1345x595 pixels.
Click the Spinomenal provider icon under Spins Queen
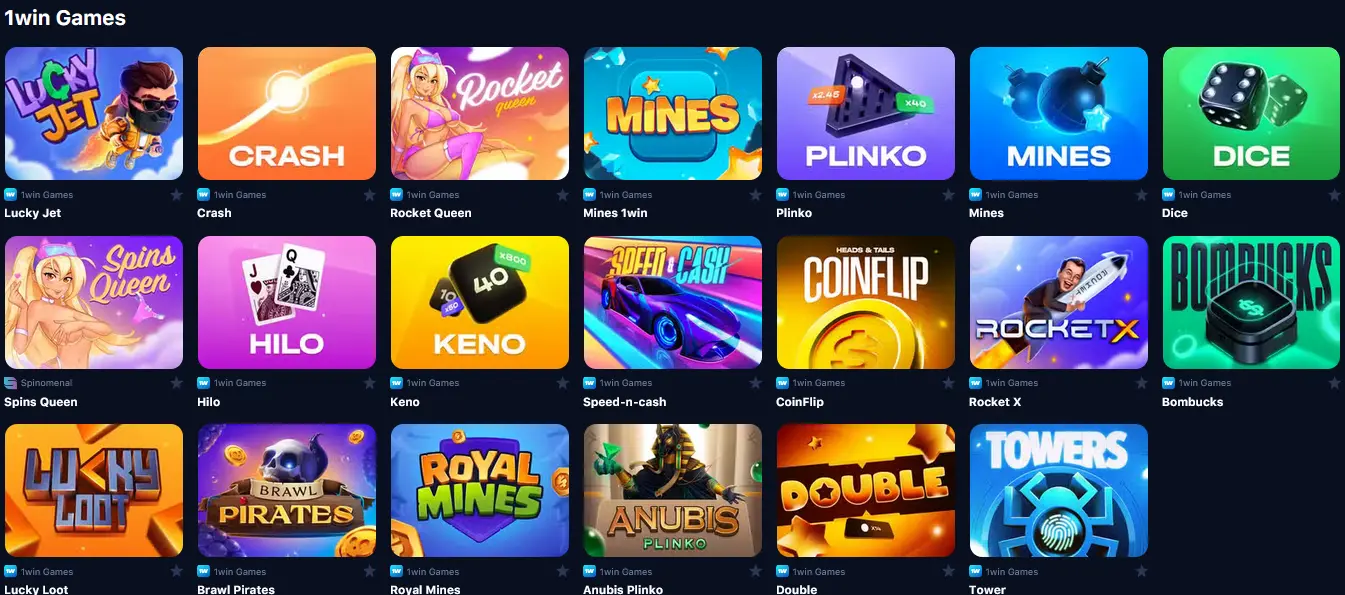(x=10, y=383)
